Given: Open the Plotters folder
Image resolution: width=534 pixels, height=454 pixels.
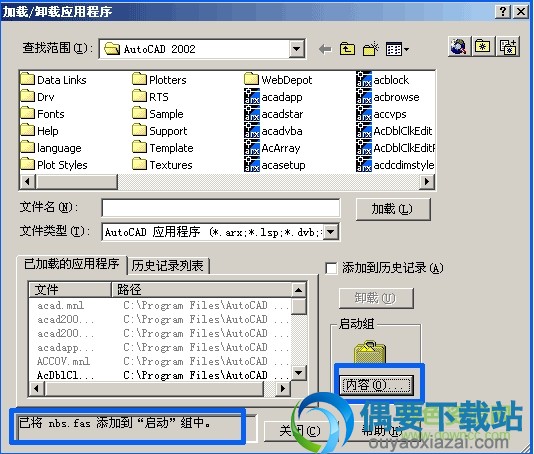Looking at the screenshot, I should [159, 80].
